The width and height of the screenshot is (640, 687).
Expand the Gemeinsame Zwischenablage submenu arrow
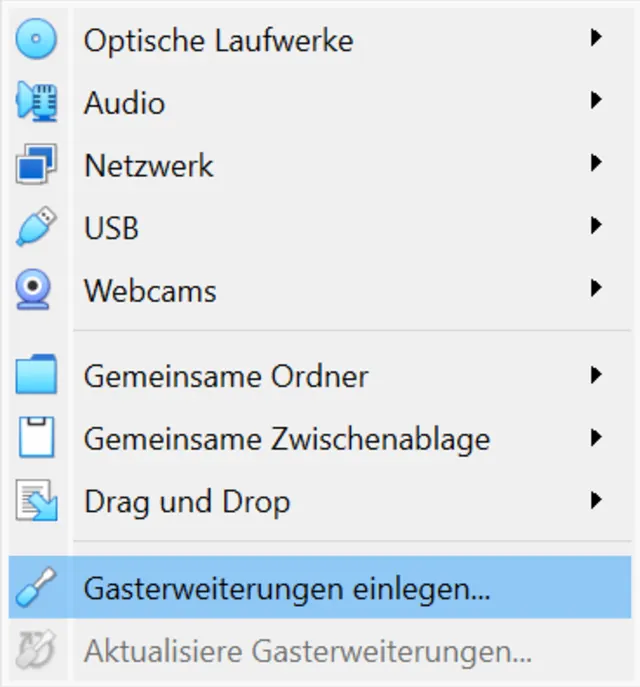[x=596, y=437]
